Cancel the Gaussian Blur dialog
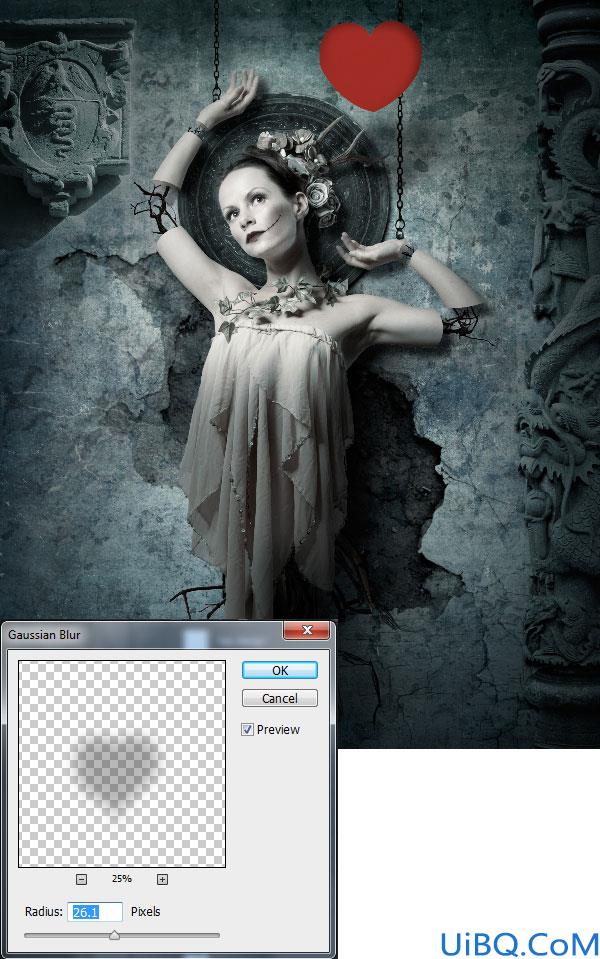Viewport: 600px width, 959px height. coord(280,698)
